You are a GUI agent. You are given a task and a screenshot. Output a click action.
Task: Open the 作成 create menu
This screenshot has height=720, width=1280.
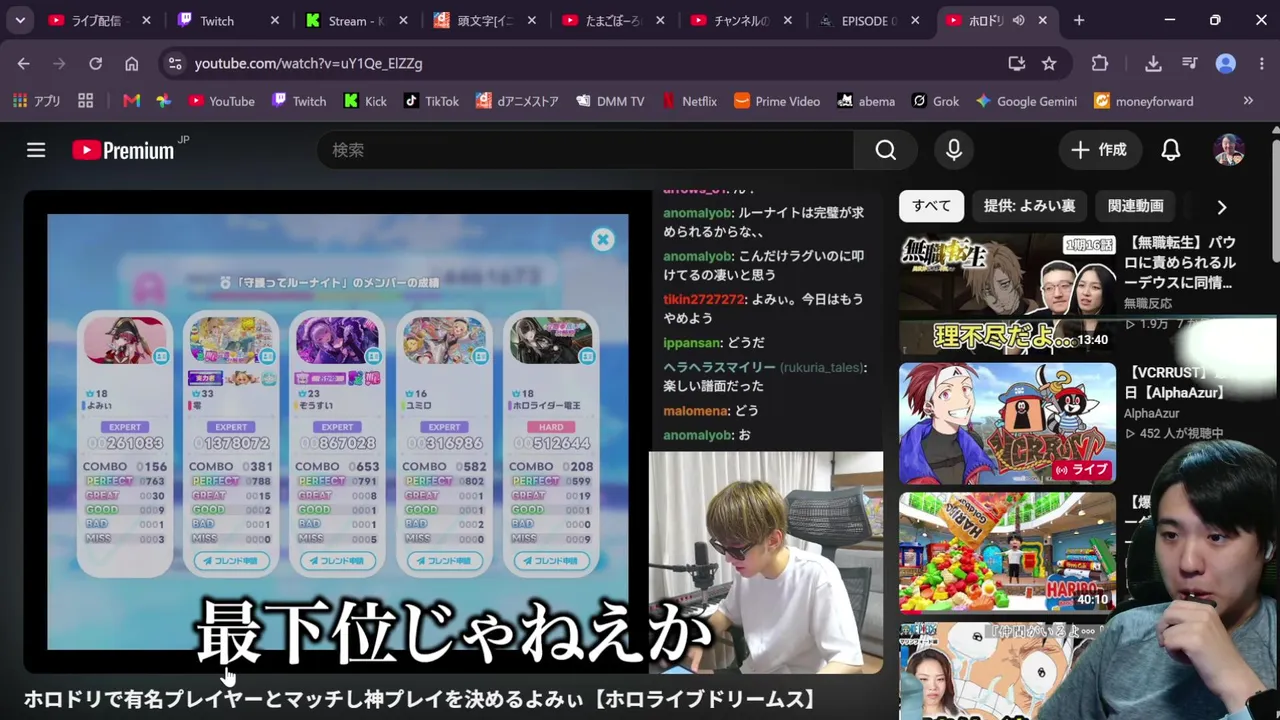[1098, 150]
